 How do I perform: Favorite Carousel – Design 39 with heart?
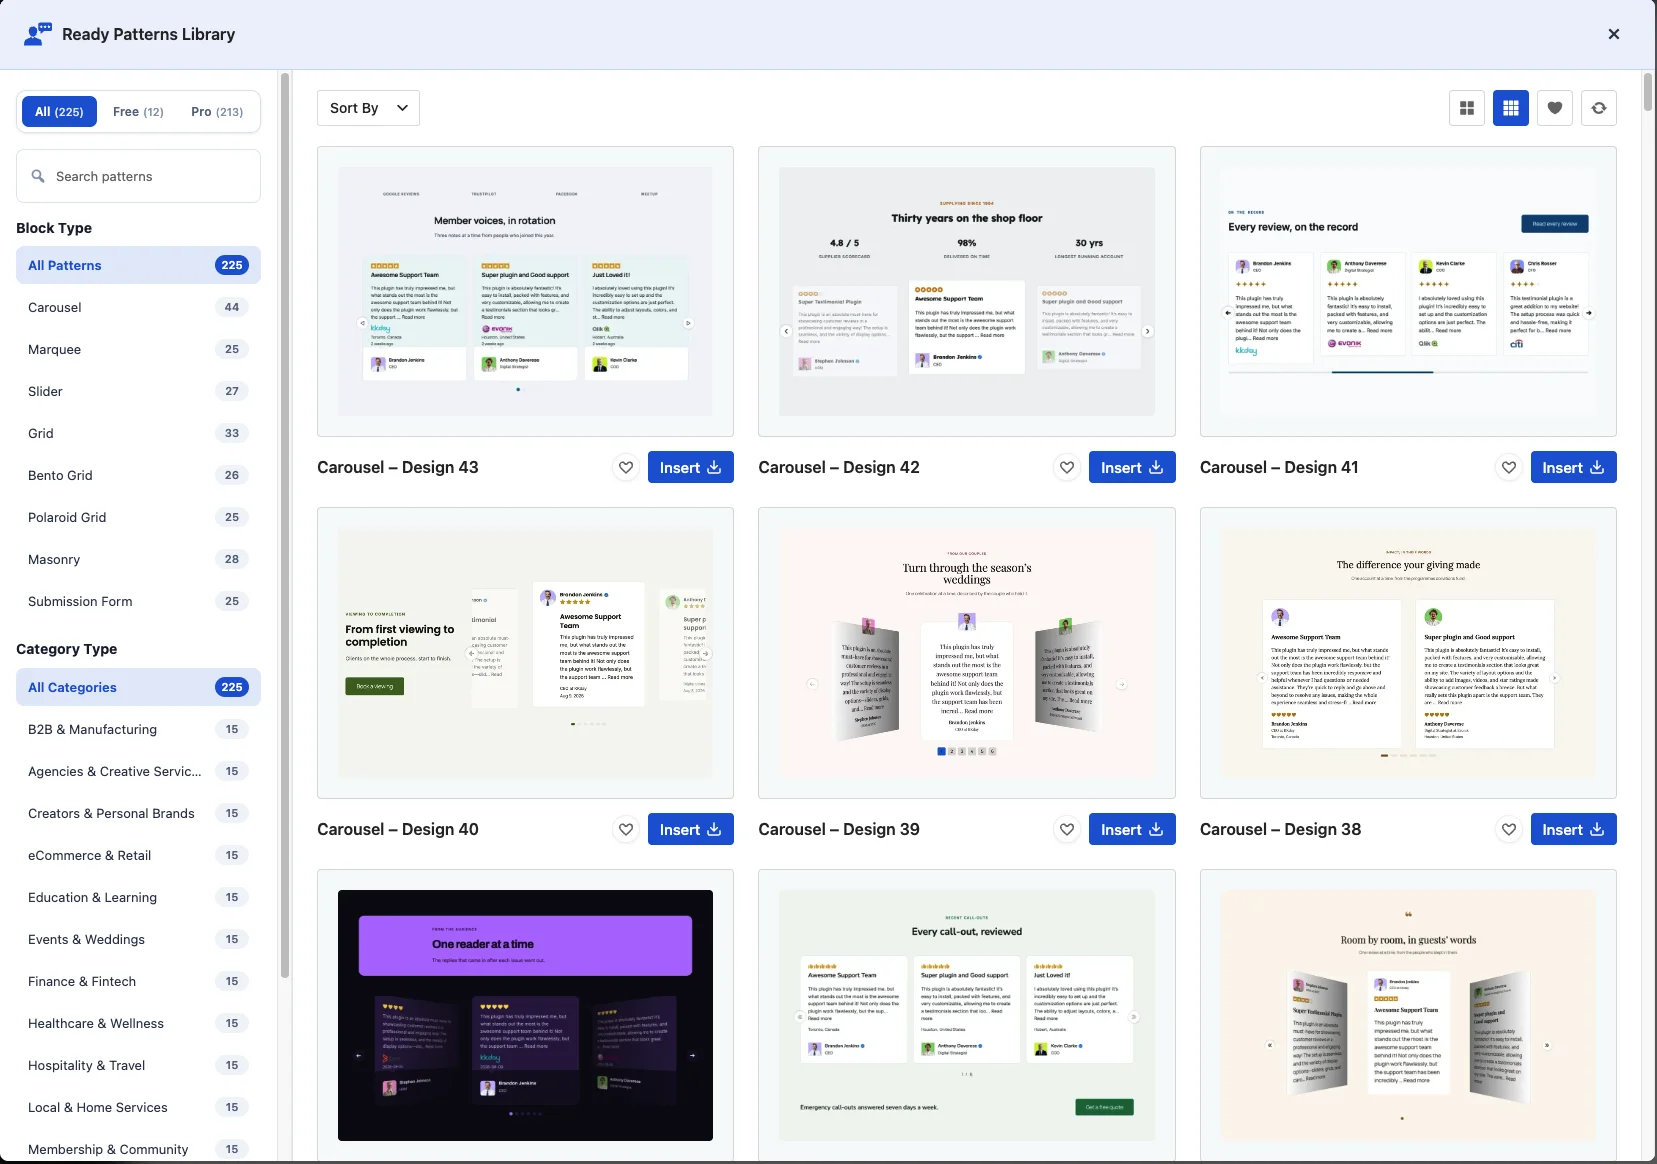[1067, 829]
